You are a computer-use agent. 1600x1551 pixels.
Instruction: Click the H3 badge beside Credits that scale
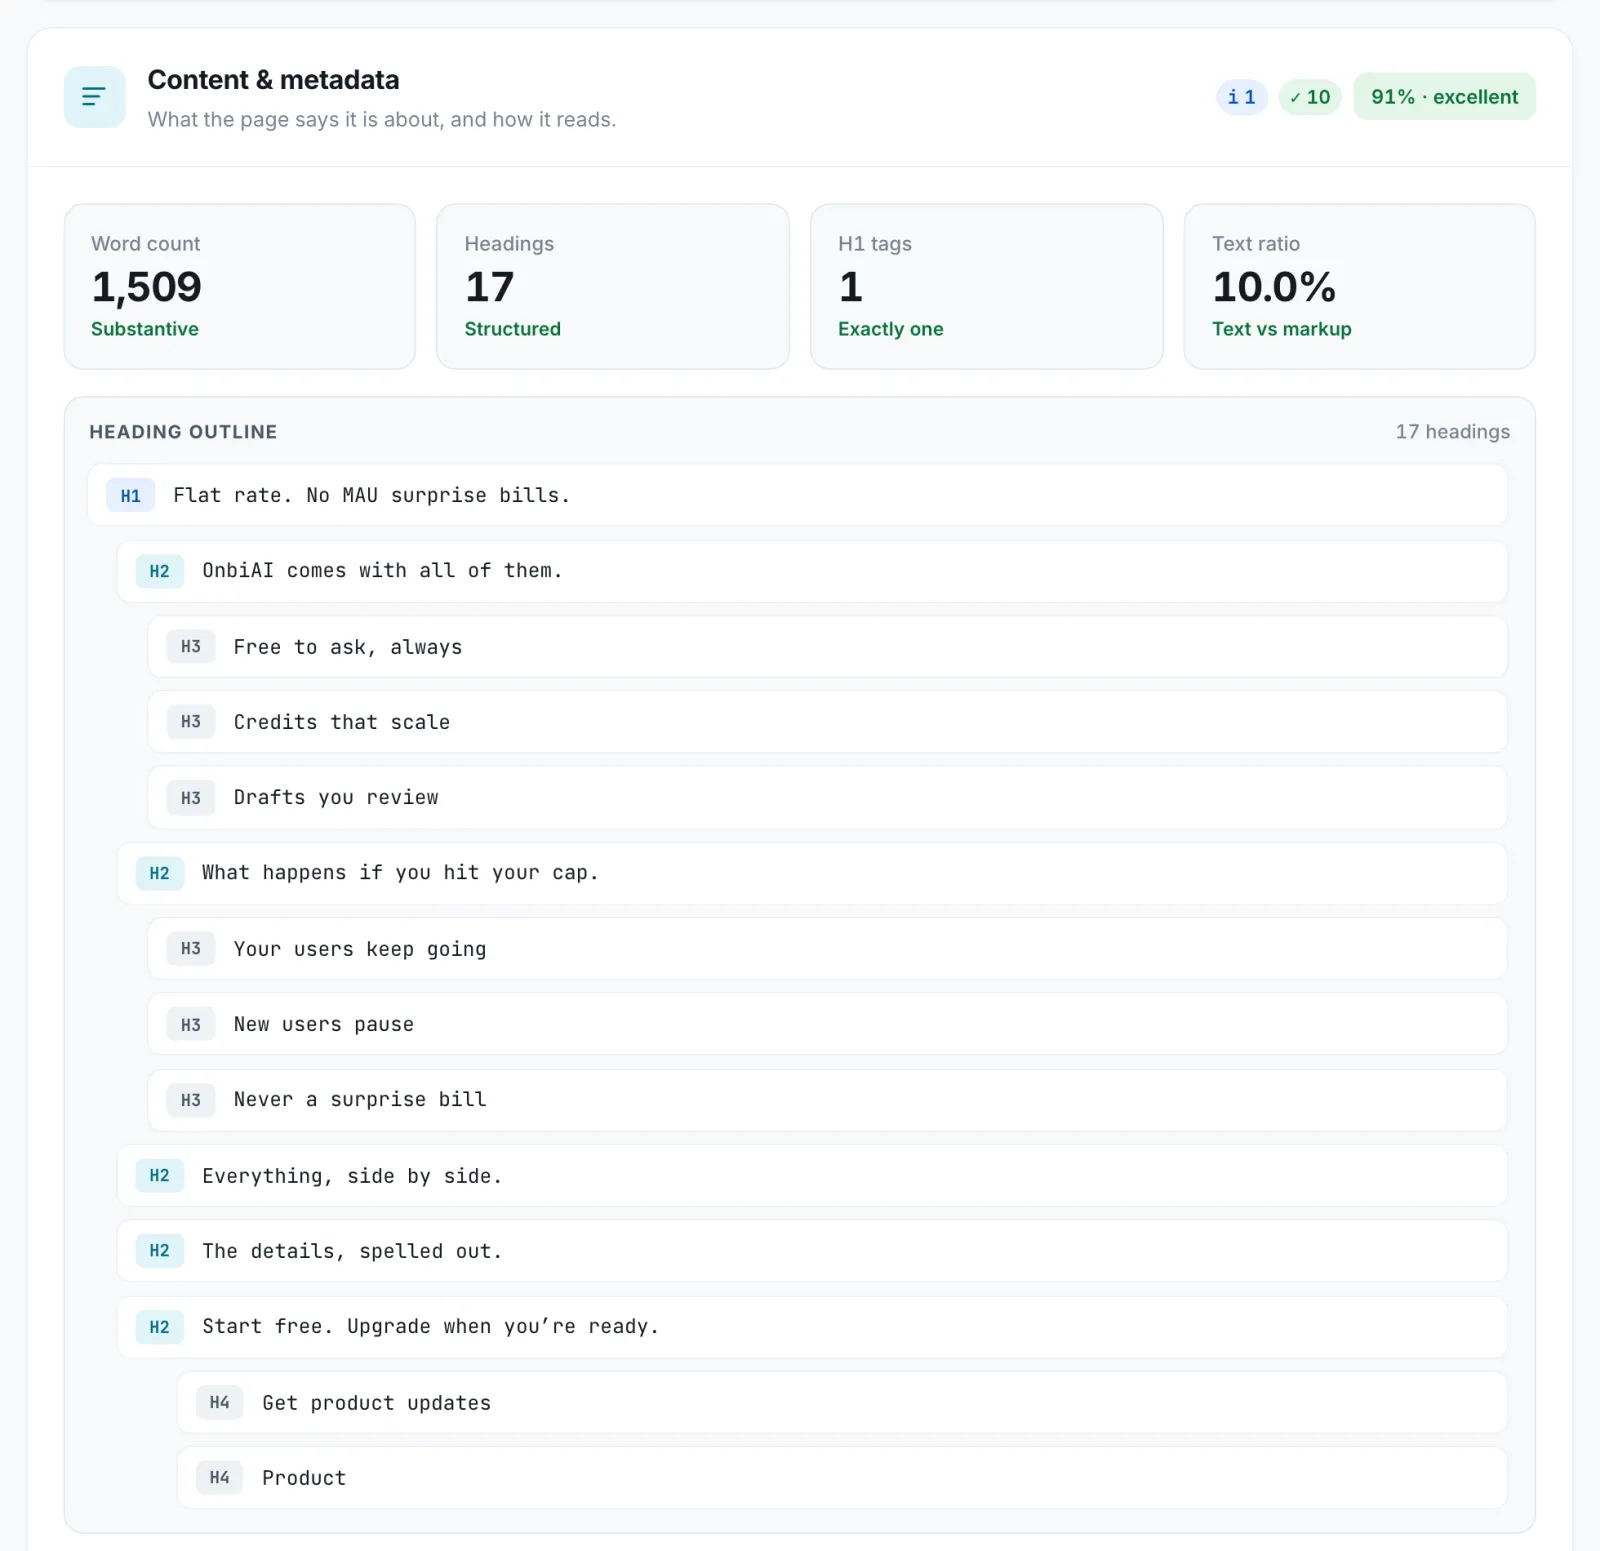pyautogui.click(x=191, y=722)
